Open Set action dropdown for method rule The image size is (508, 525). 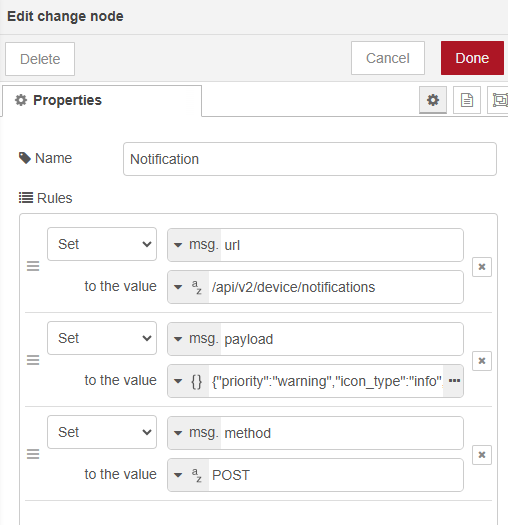click(x=102, y=432)
